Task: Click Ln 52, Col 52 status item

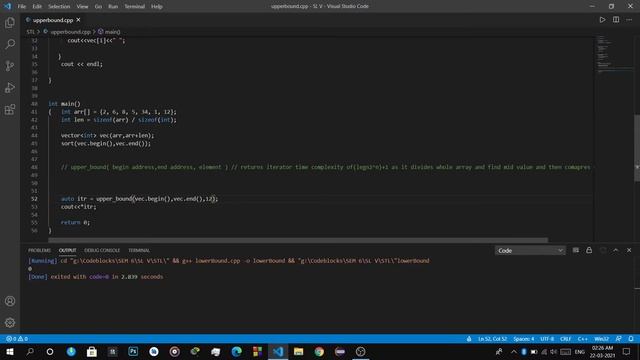Action: 492,339
